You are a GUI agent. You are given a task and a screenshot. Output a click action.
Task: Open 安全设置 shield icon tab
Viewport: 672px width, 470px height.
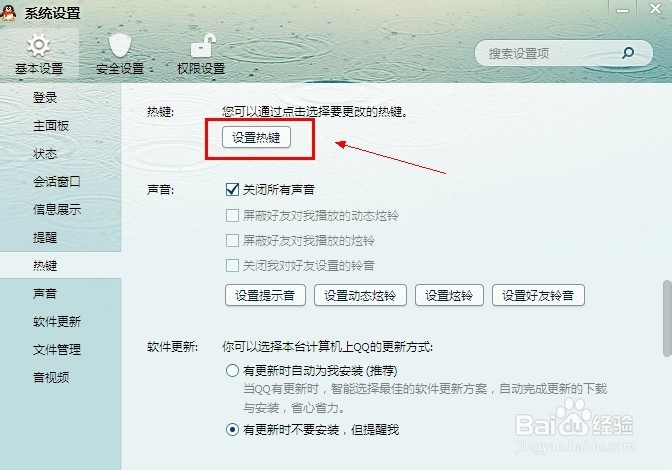coord(120,55)
